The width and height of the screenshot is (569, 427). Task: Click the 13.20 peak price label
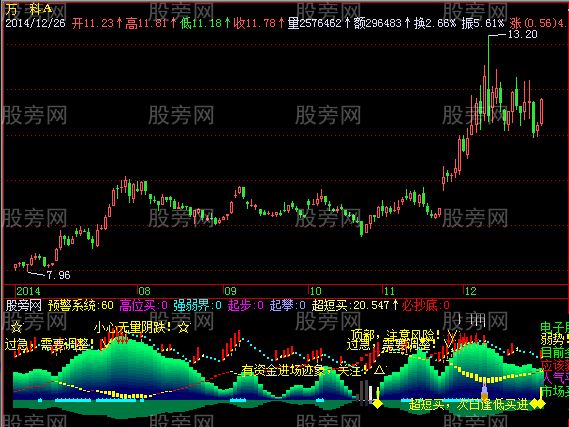click(522, 35)
